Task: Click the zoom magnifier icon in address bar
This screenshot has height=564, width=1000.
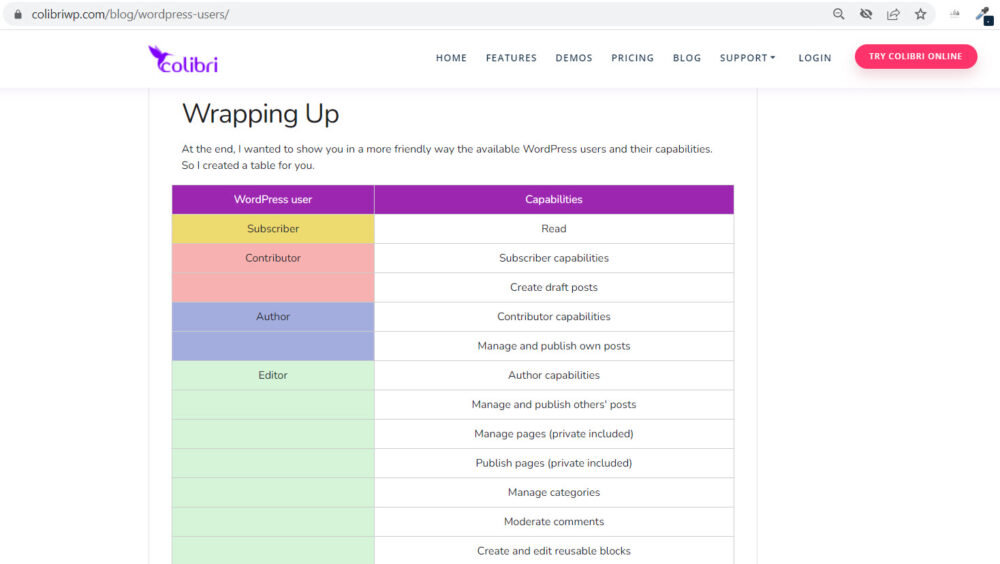Action: (x=839, y=14)
